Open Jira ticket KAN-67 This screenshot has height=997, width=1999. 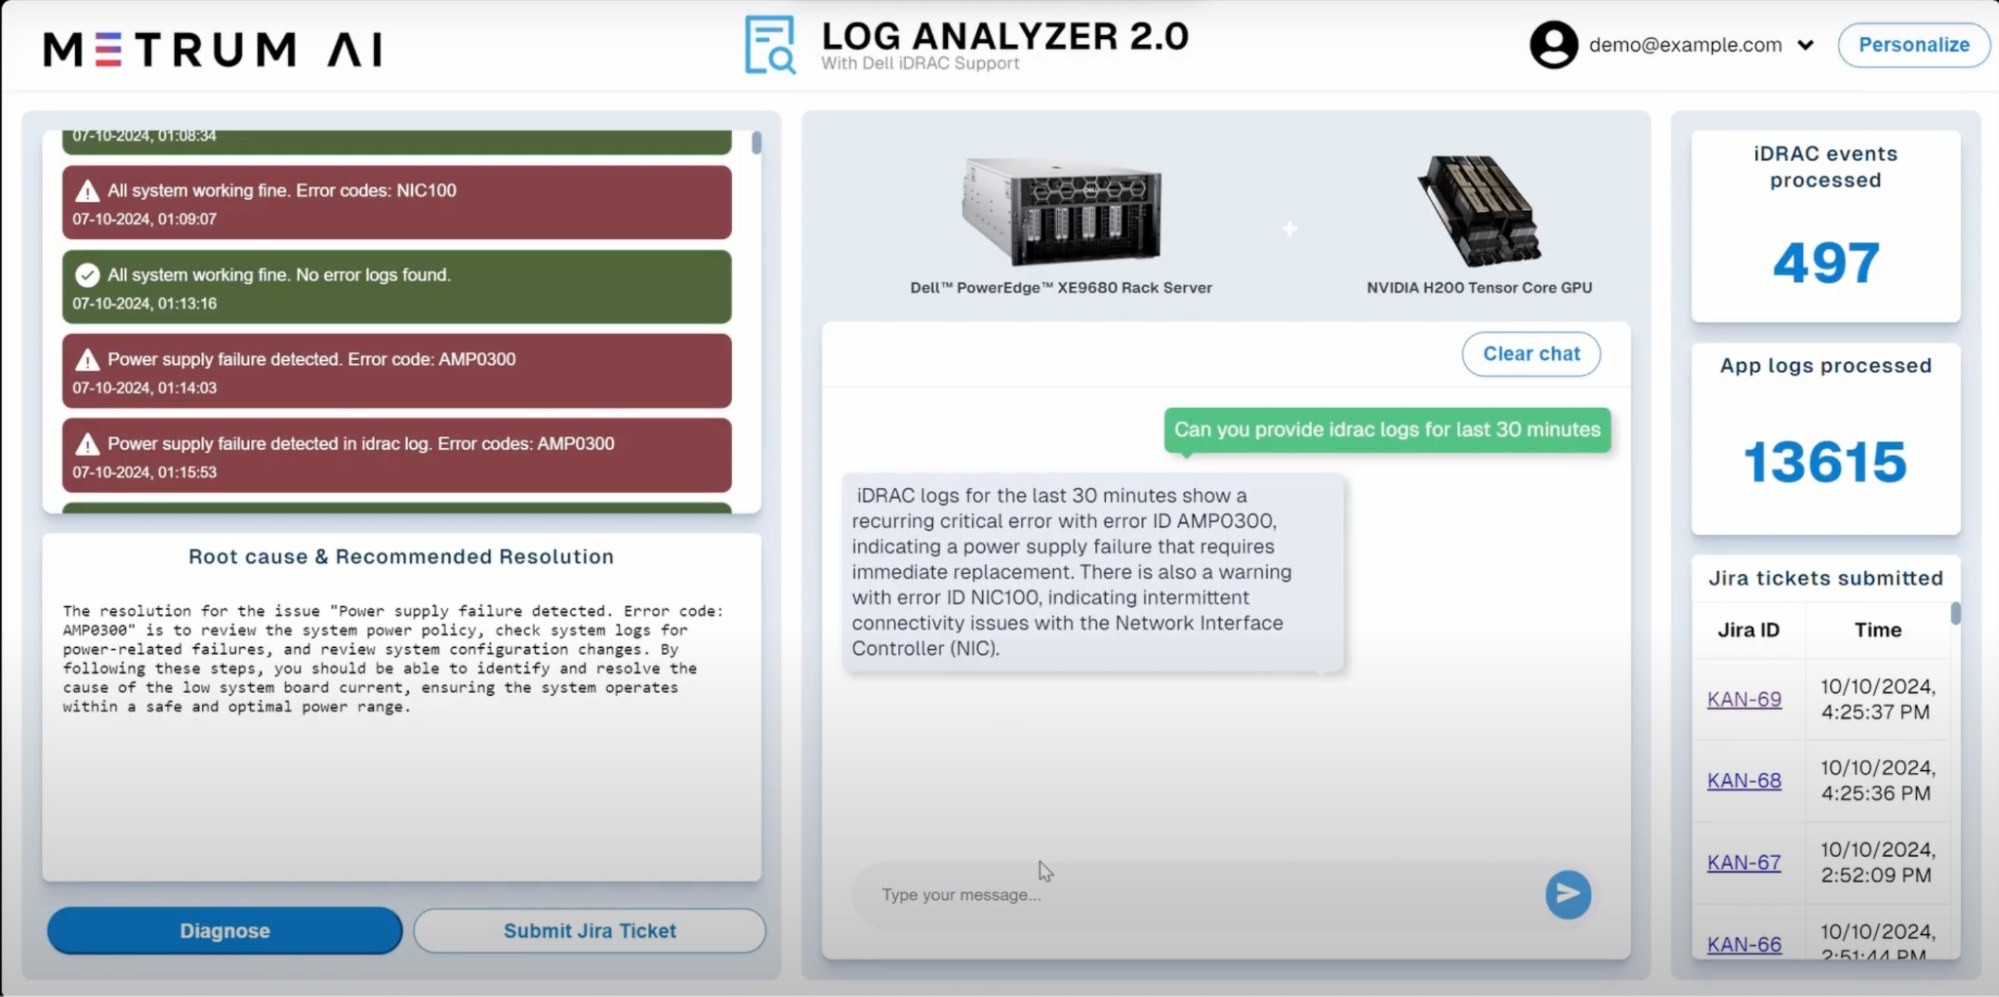click(1744, 863)
